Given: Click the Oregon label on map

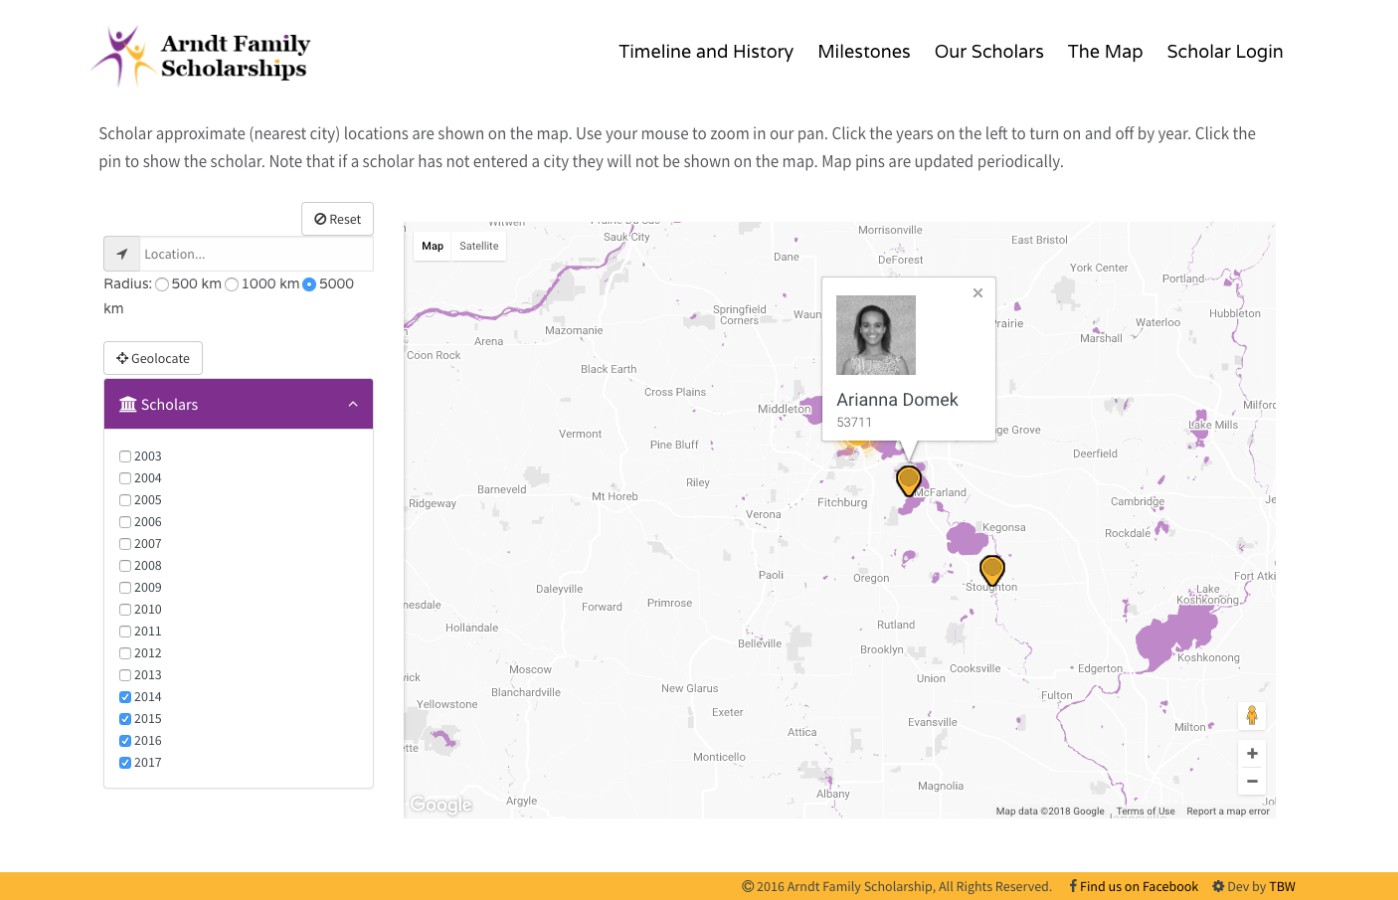Looking at the screenshot, I should pyautogui.click(x=871, y=578).
